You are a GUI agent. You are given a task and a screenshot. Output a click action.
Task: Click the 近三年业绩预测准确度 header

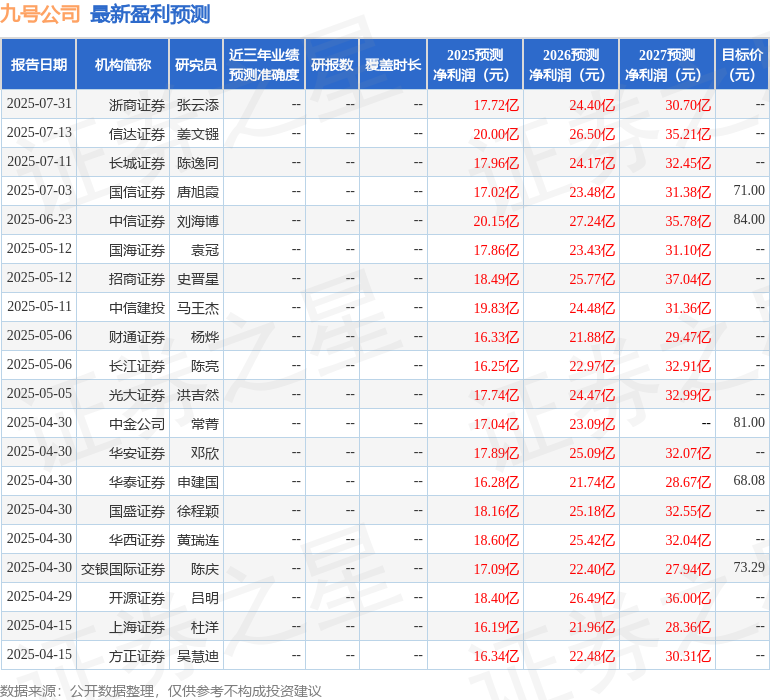(x=264, y=65)
